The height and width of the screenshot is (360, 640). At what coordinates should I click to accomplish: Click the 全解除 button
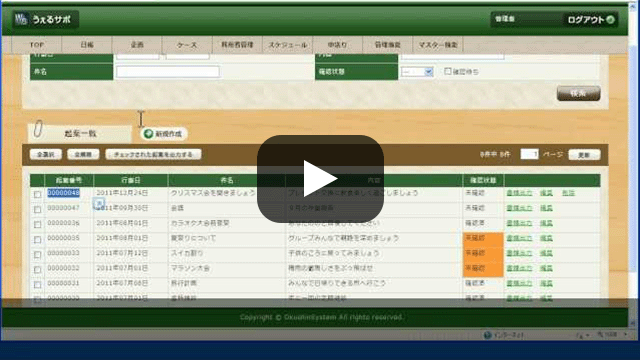tap(83, 154)
